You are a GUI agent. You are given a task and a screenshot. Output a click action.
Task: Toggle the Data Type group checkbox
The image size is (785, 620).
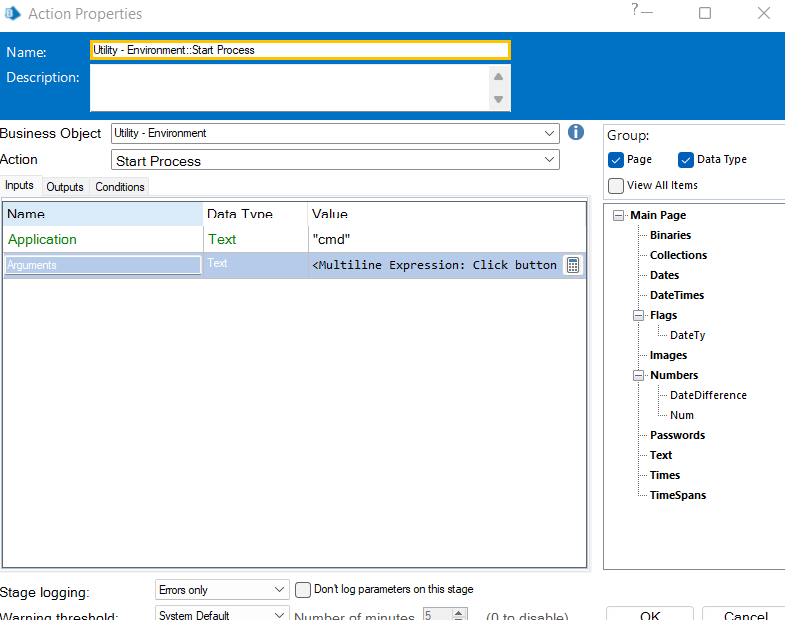click(x=686, y=160)
